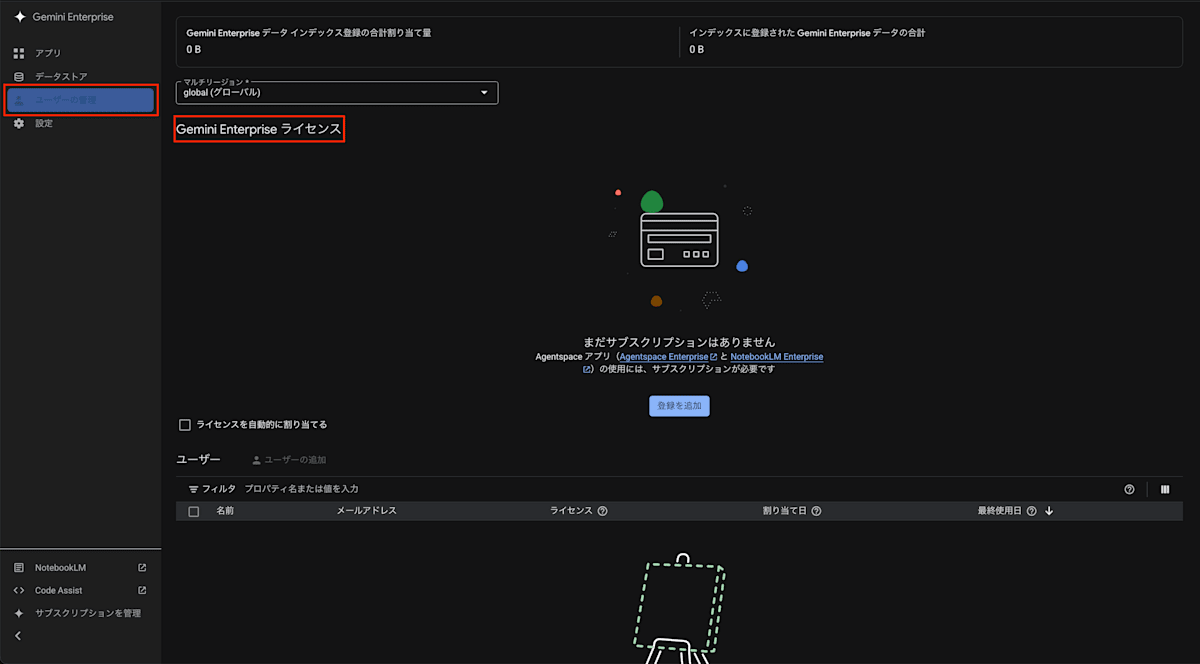
Task: Click the 割り当て日 column header
Action: [x=784, y=511]
